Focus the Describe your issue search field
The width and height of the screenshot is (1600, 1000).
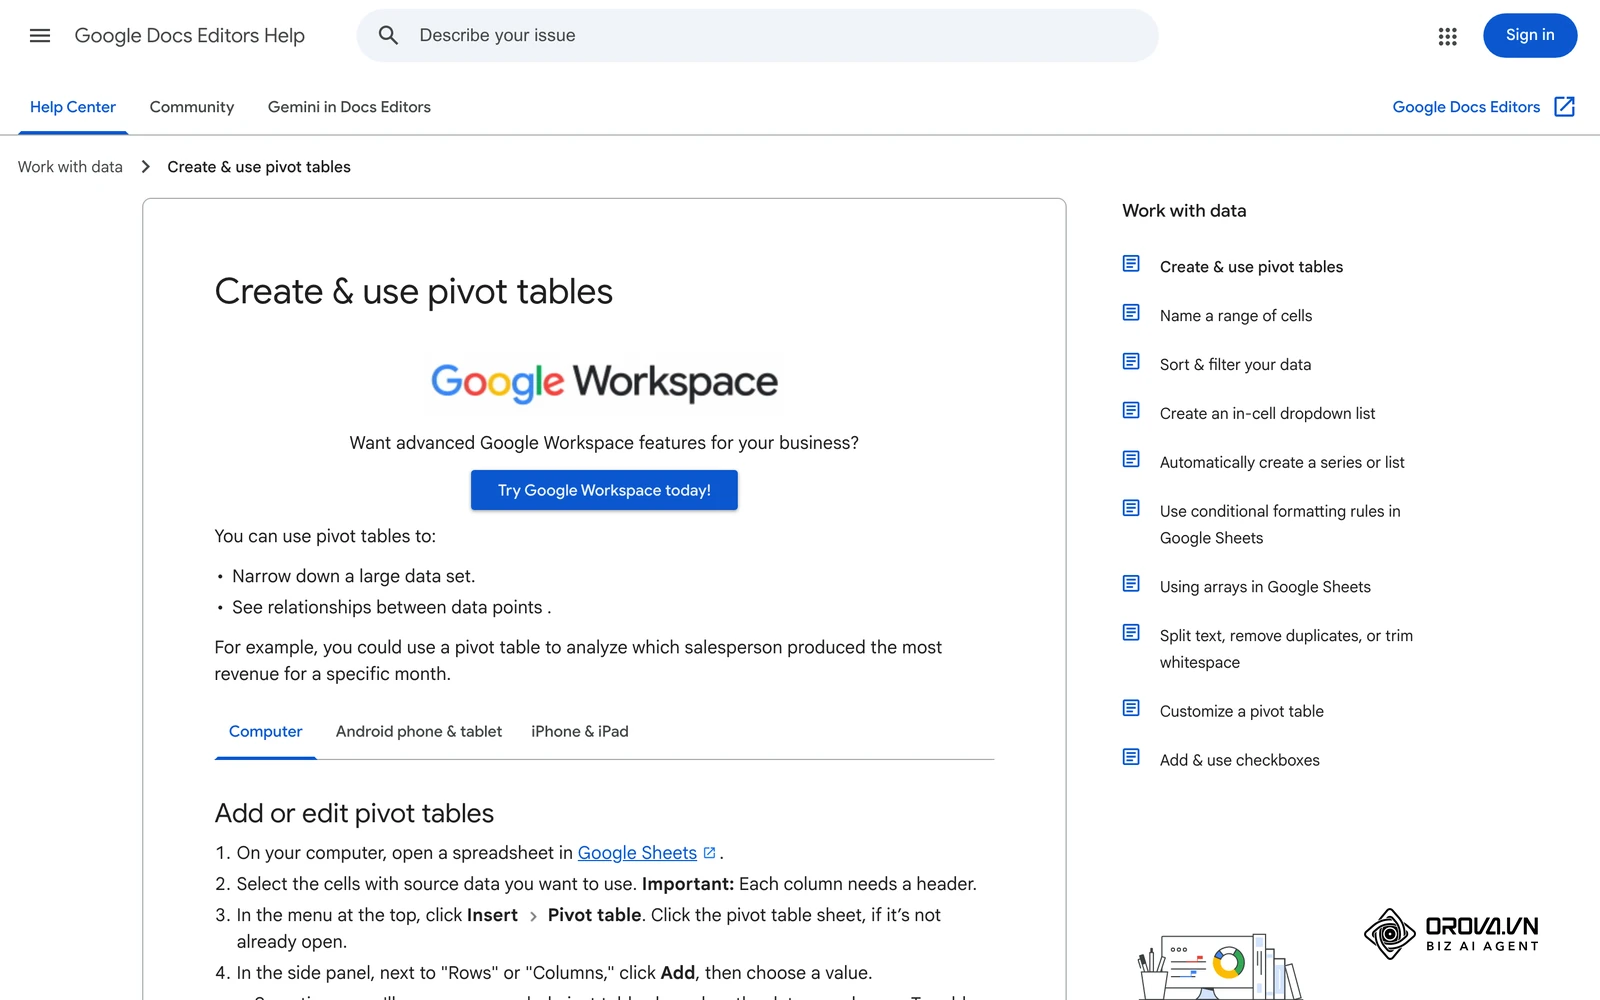[x=757, y=36]
